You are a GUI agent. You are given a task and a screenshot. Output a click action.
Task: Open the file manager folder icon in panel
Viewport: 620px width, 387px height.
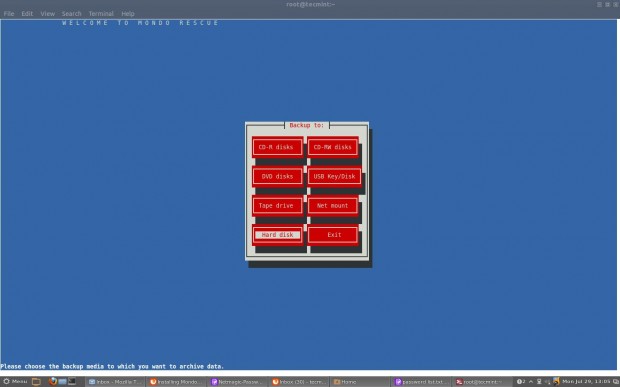pos(36,381)
